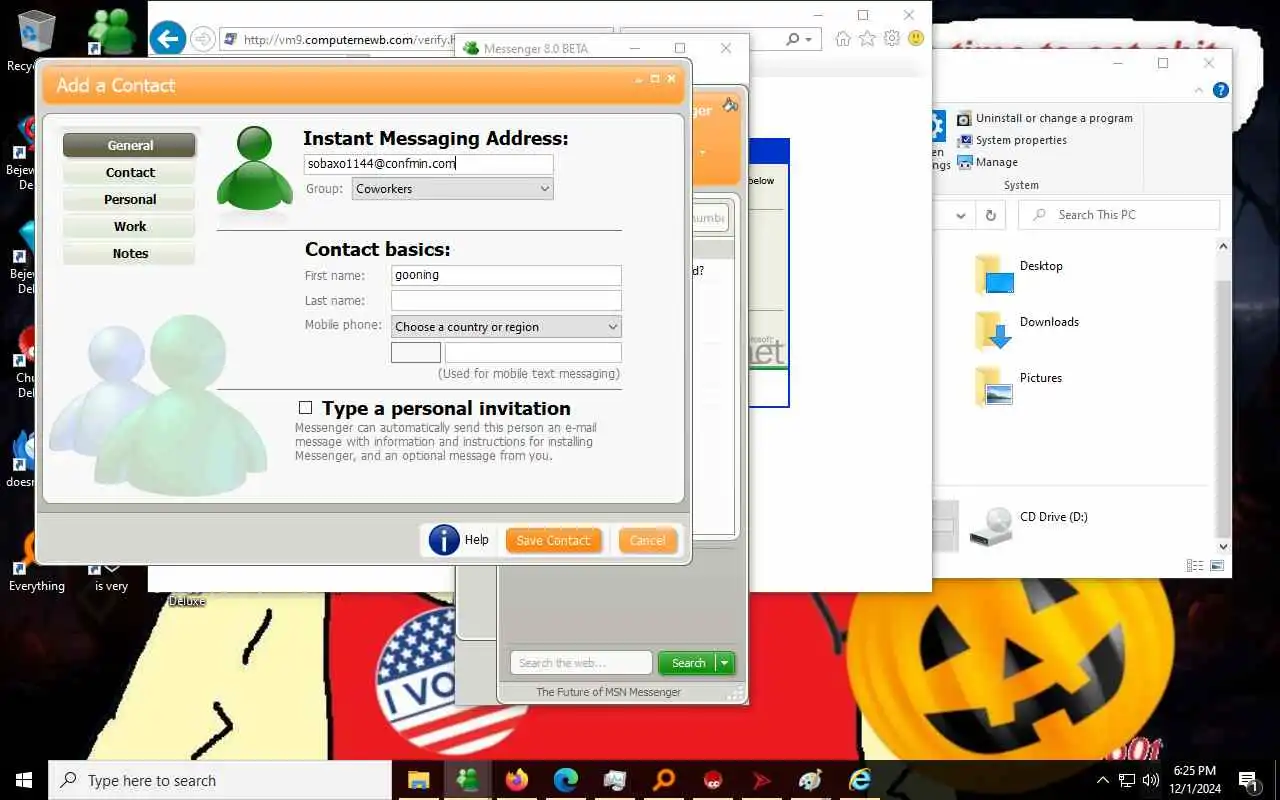Click the Instant Messaging Address field
This screenshot has width=1280, height=800.
pos(428,164)
